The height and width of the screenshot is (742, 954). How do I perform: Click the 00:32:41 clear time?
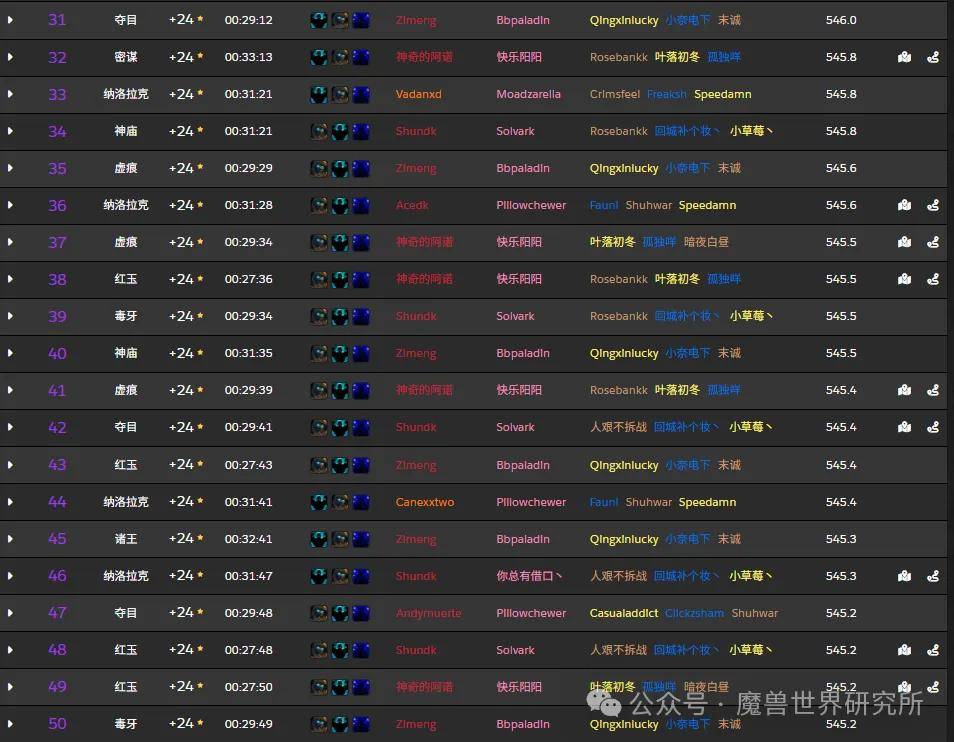[248, 539]
